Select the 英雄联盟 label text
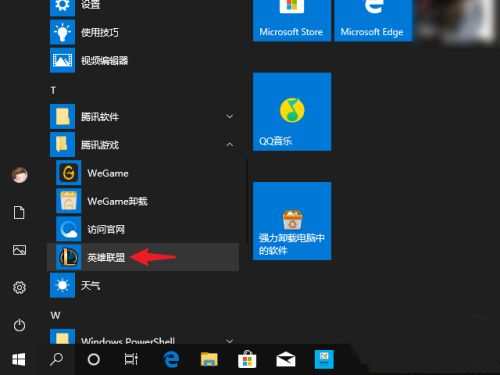The height and width of the screenshot is (375, 500). coord(106,257)
